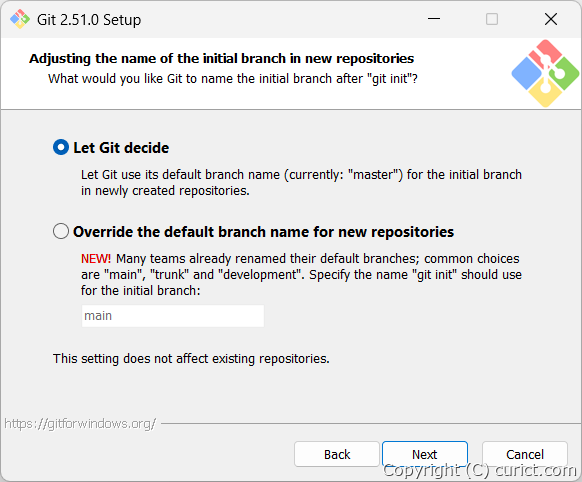Click the greyed-out maximize window button
This screenshot has height=482, width=582.
coord(492,19)
